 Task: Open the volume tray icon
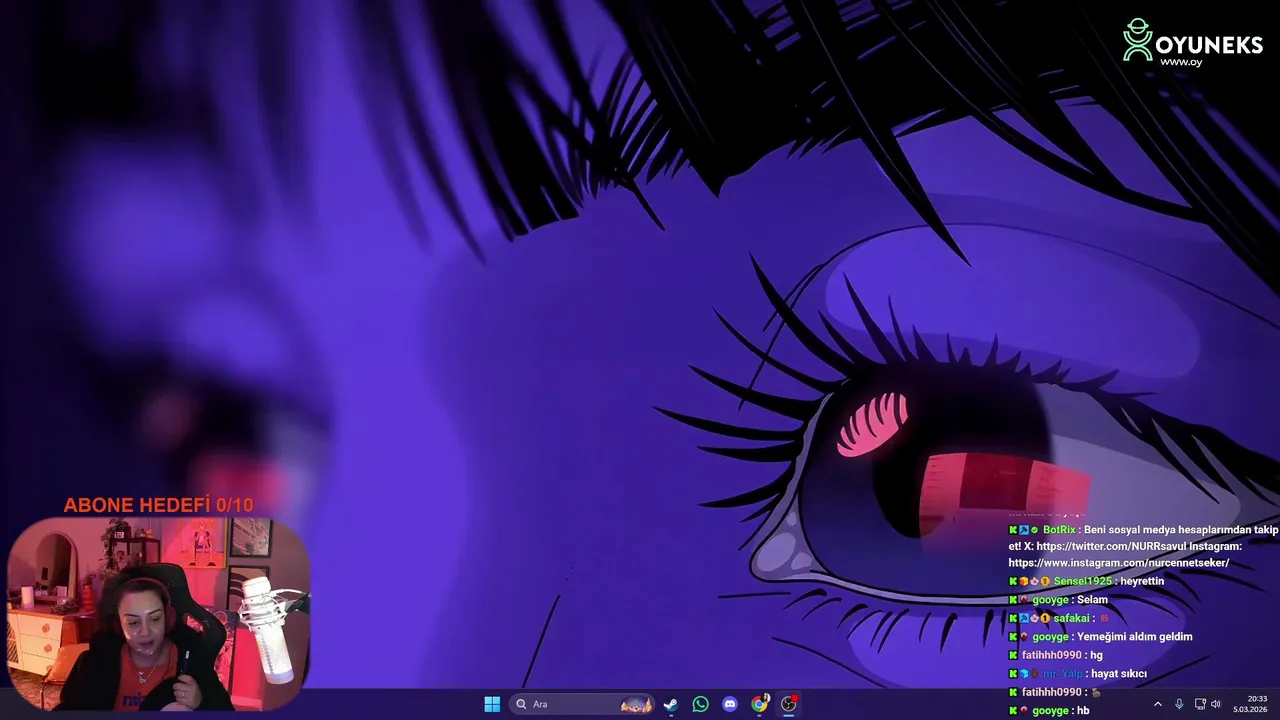click(x=1216, y=704)
